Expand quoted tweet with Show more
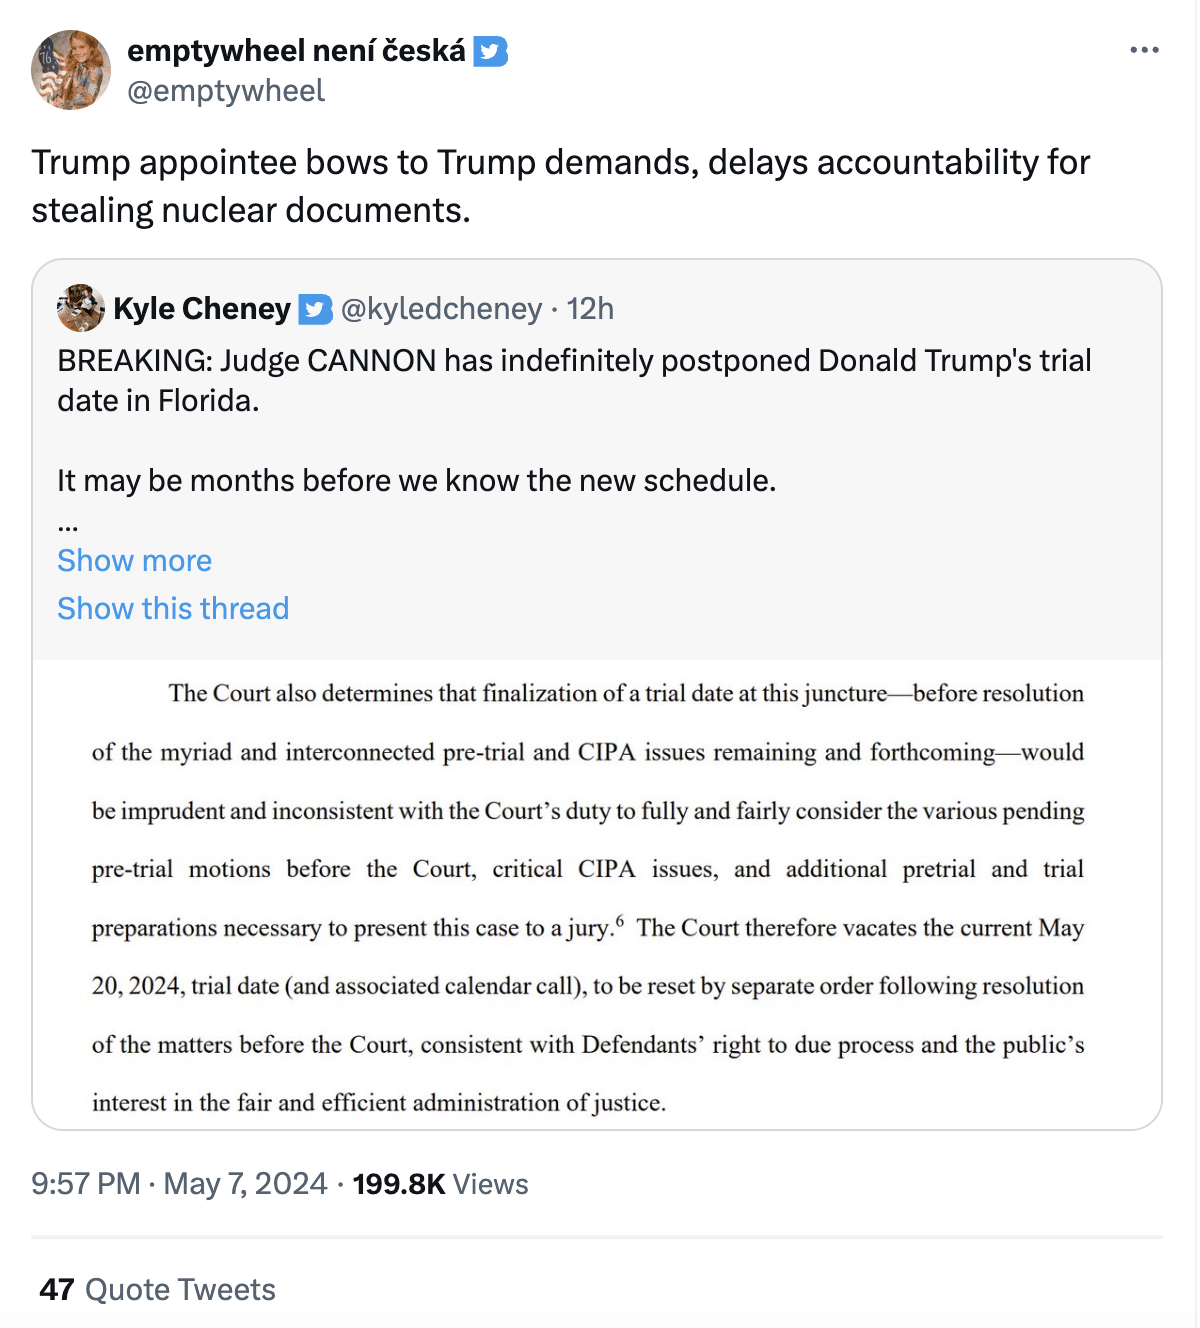 (134, 560)
